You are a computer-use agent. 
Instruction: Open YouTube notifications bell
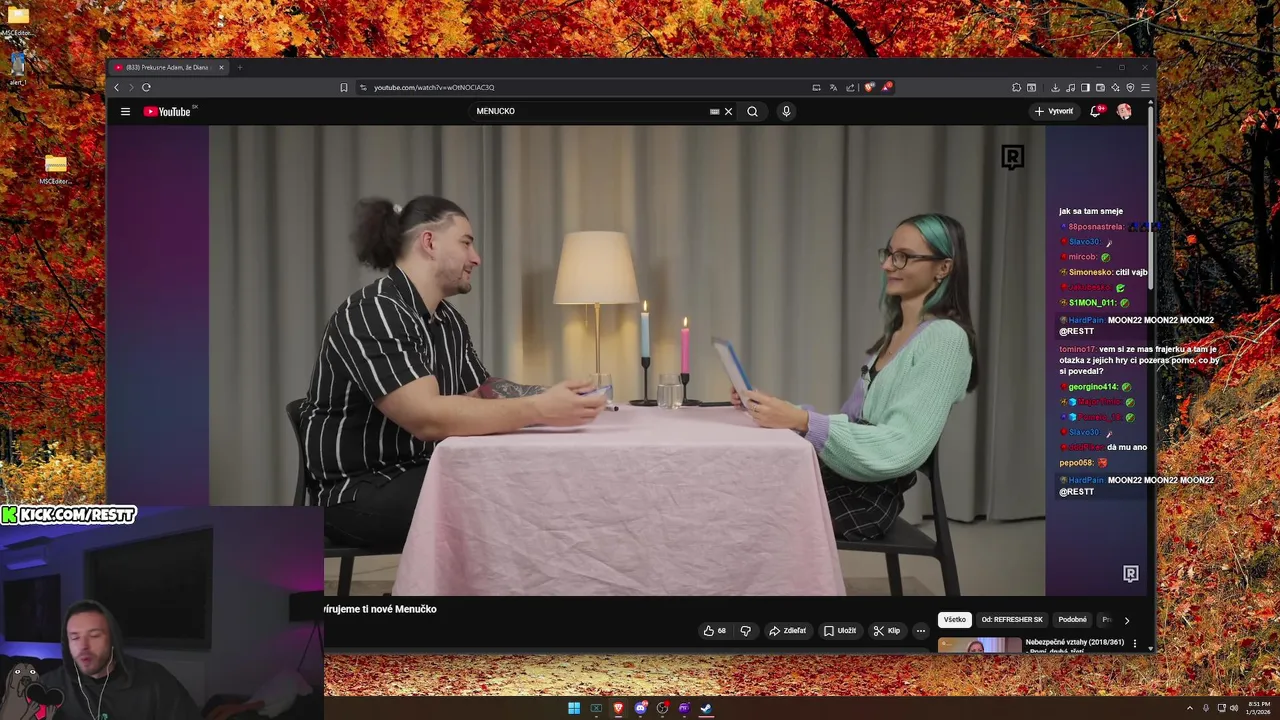[1095, 111]
